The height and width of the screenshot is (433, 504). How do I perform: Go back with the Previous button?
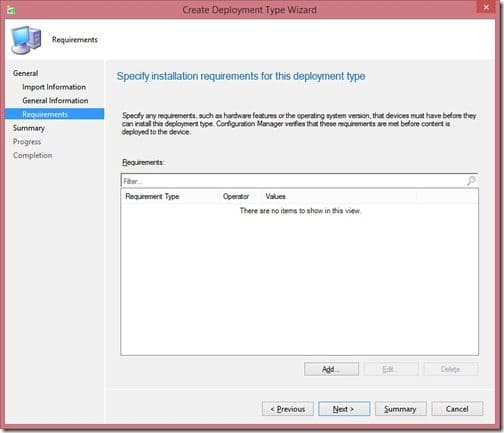(x=288, y=409)
